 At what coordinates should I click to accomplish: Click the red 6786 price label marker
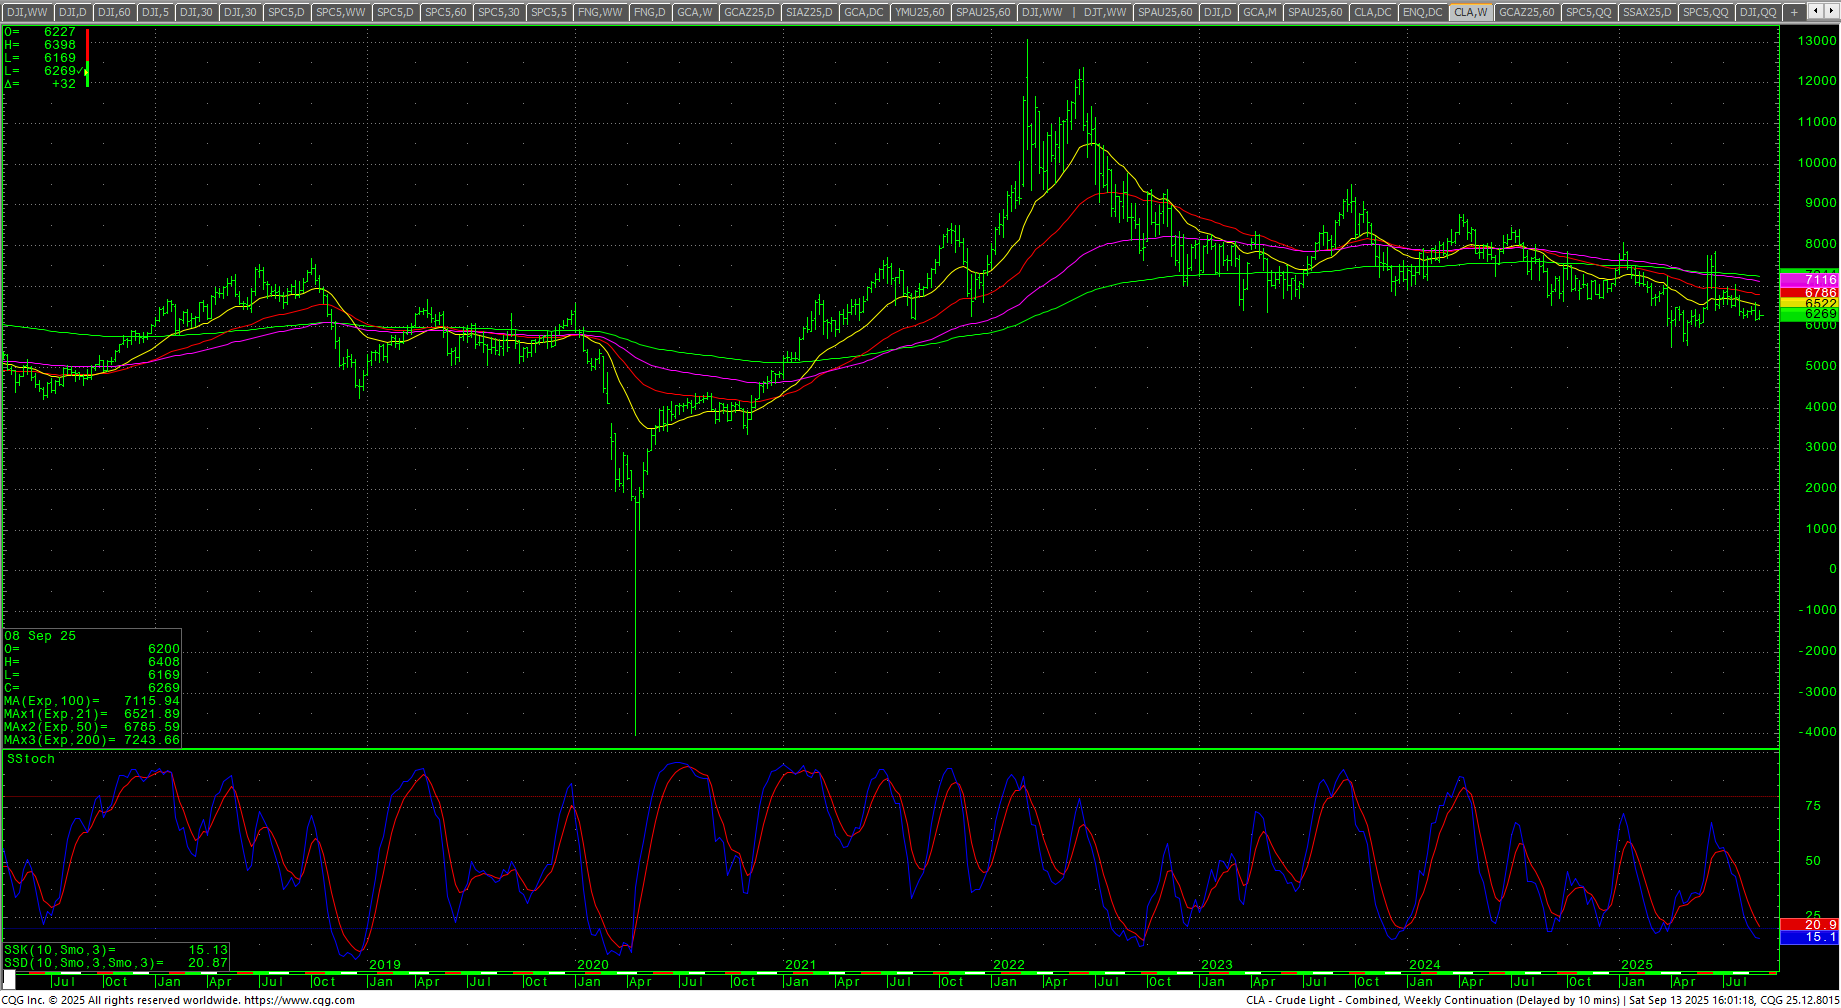1809,292
